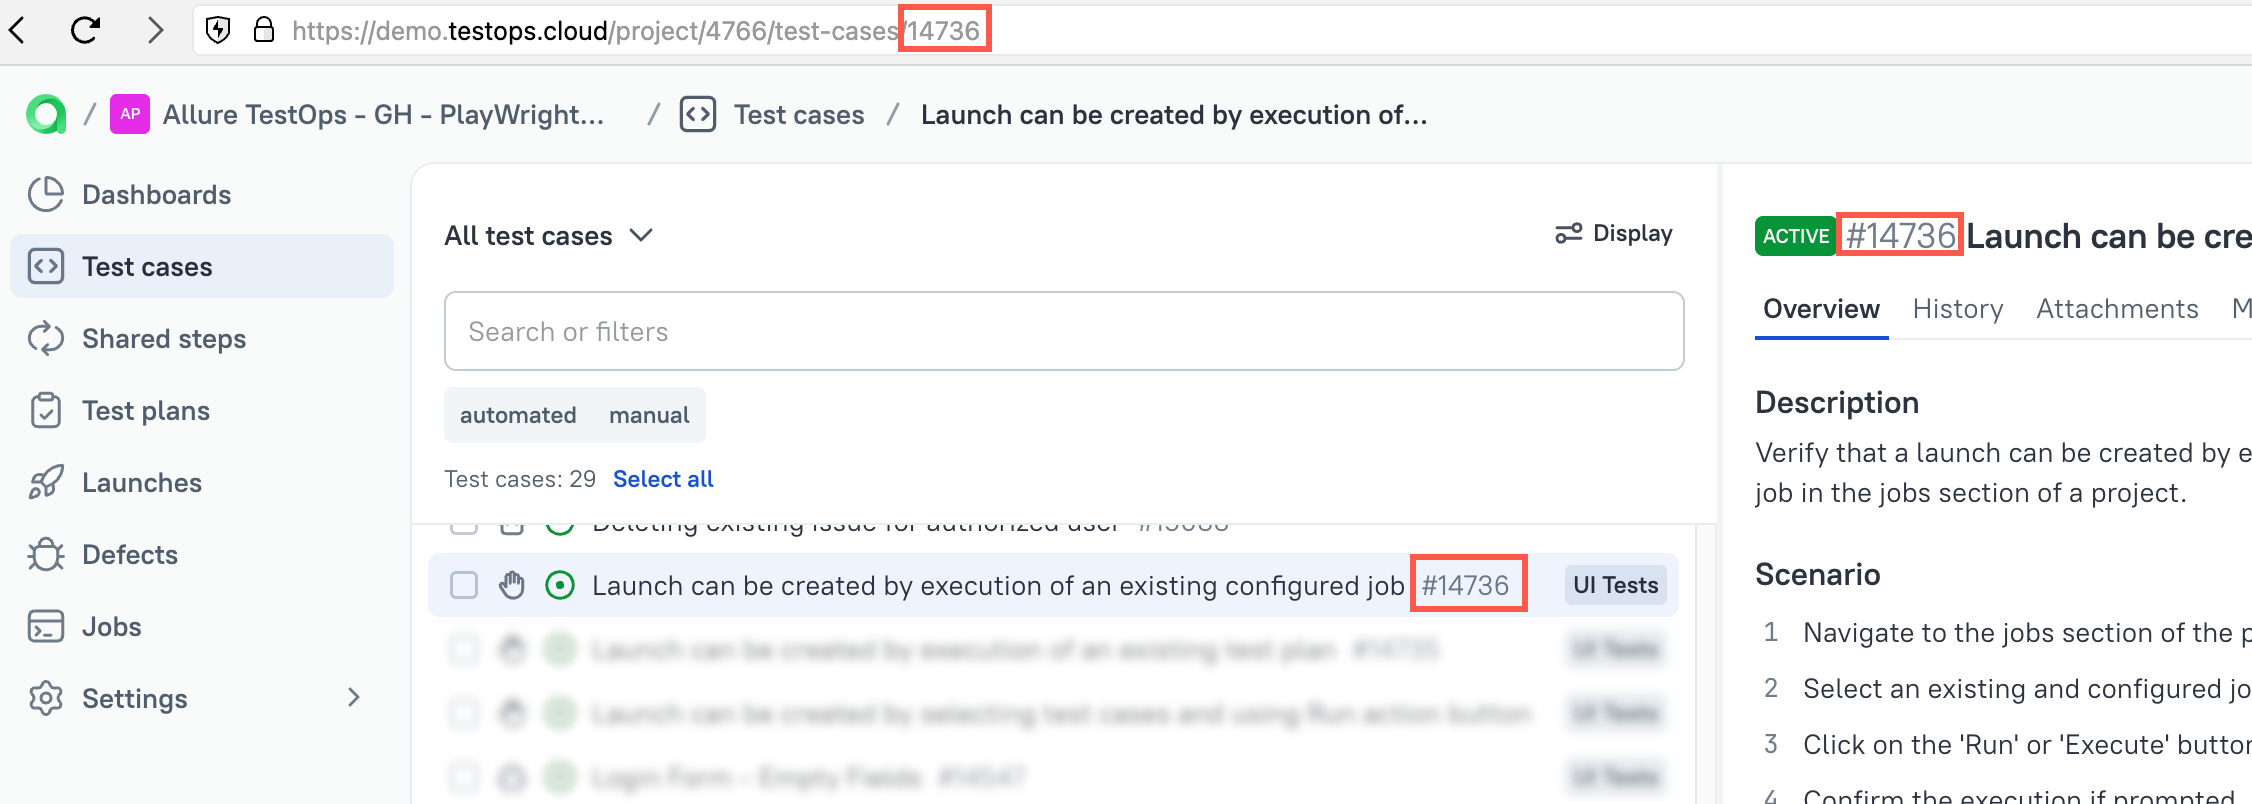Tick the checkbox for test case #14736
The width and height of the screenshot is (2252, 804).
[x=464, y=585]
